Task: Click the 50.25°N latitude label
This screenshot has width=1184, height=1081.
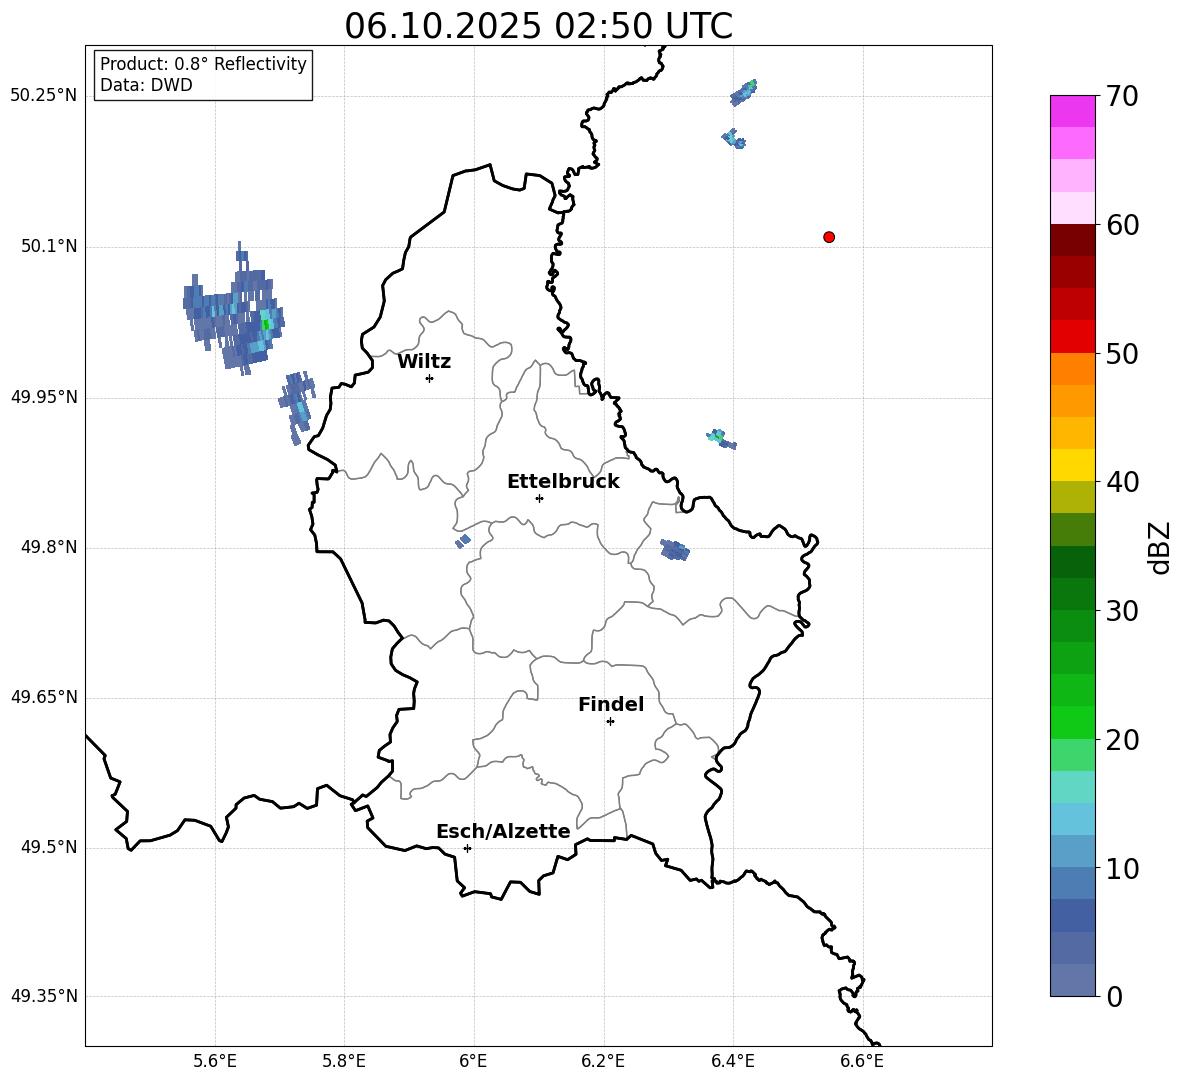Action: (x=43, y=96)
